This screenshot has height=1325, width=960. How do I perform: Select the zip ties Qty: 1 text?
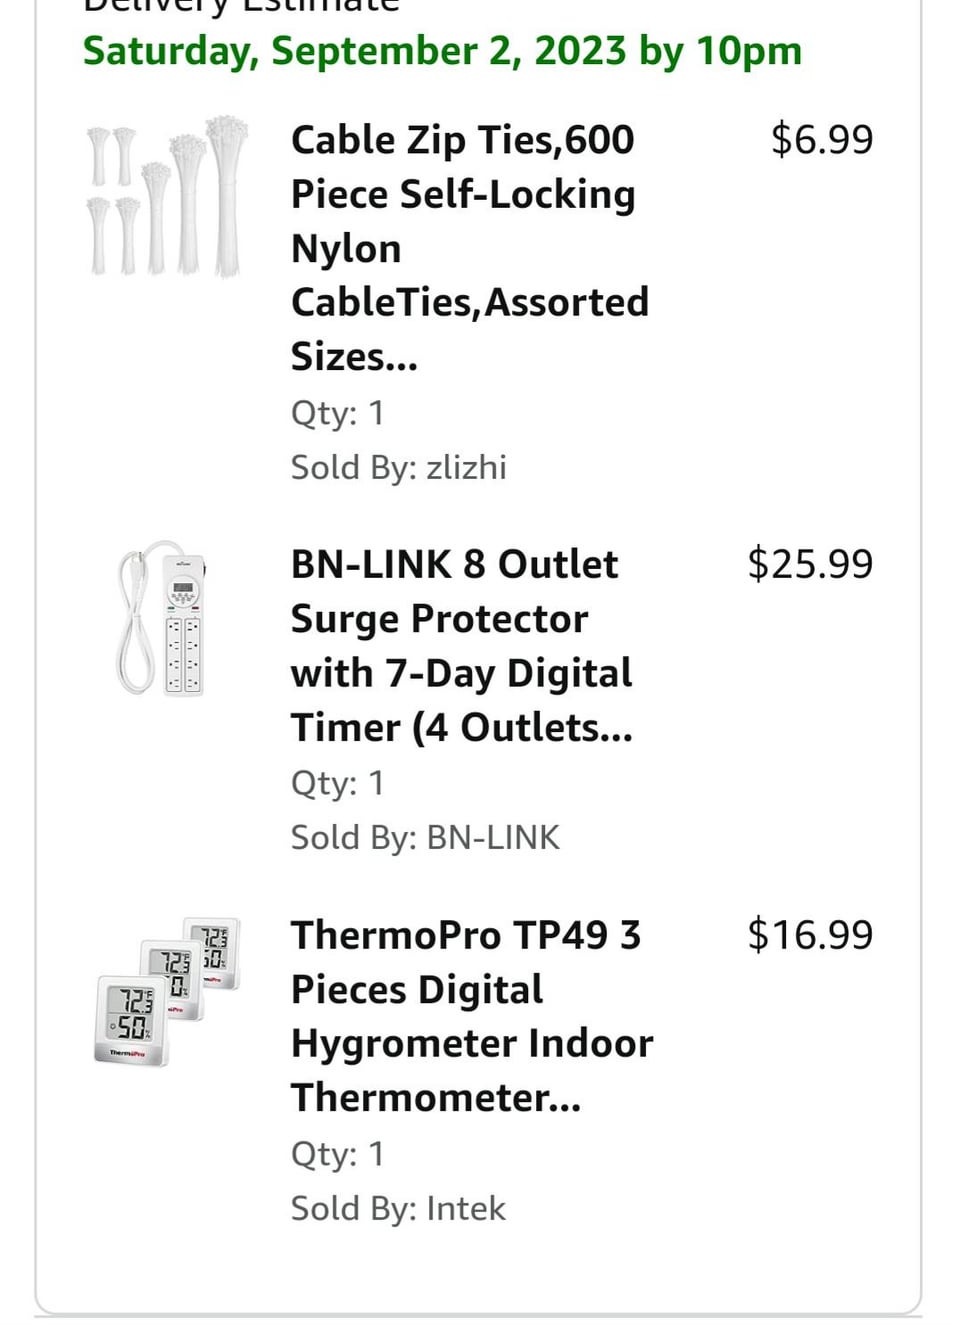(337, 413)
